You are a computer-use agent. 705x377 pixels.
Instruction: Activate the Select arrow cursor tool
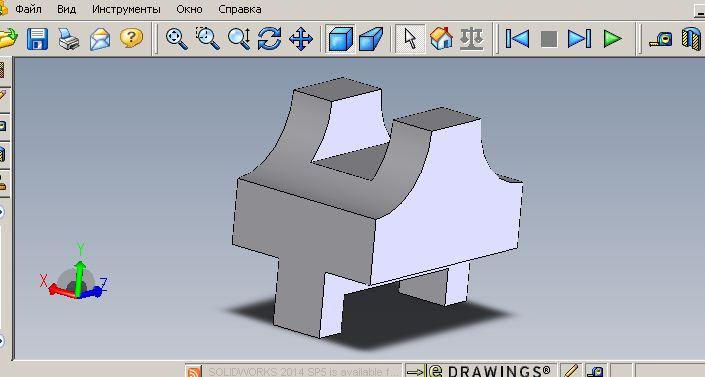tap(410, 39)
